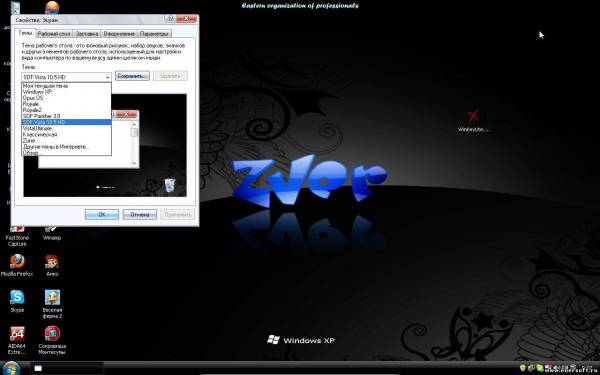Click the Сохранить button
This screenshot has height=375, width=600.
[x=132, y=76]
